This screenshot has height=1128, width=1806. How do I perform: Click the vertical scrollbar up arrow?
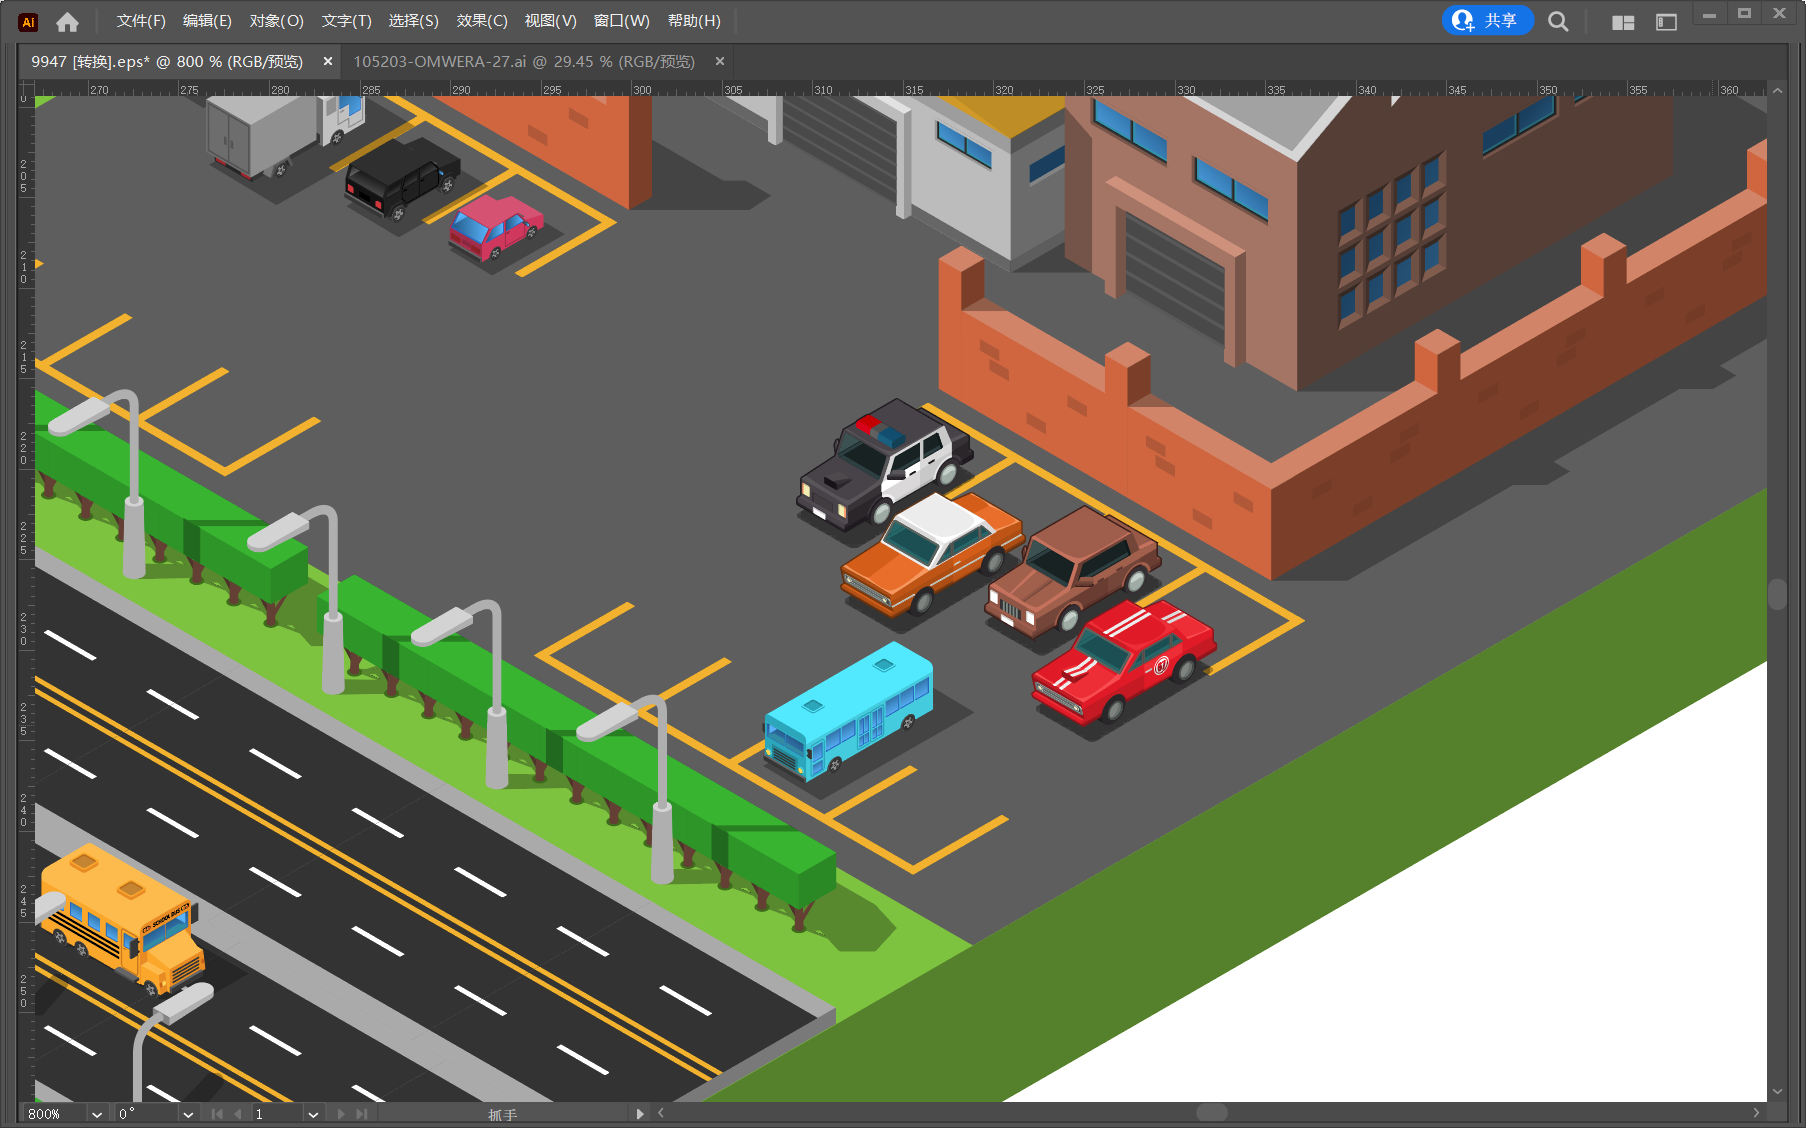[1777, 90]
